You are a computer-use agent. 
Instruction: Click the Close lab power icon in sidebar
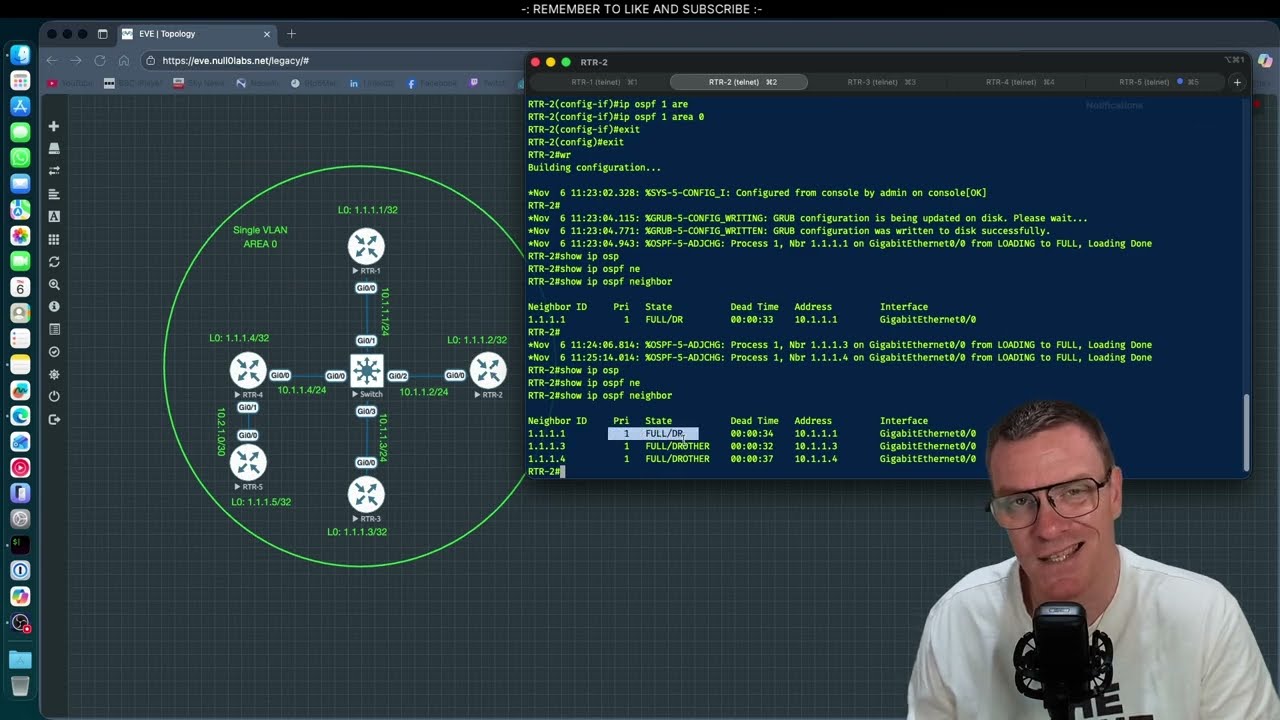(54, 397)
